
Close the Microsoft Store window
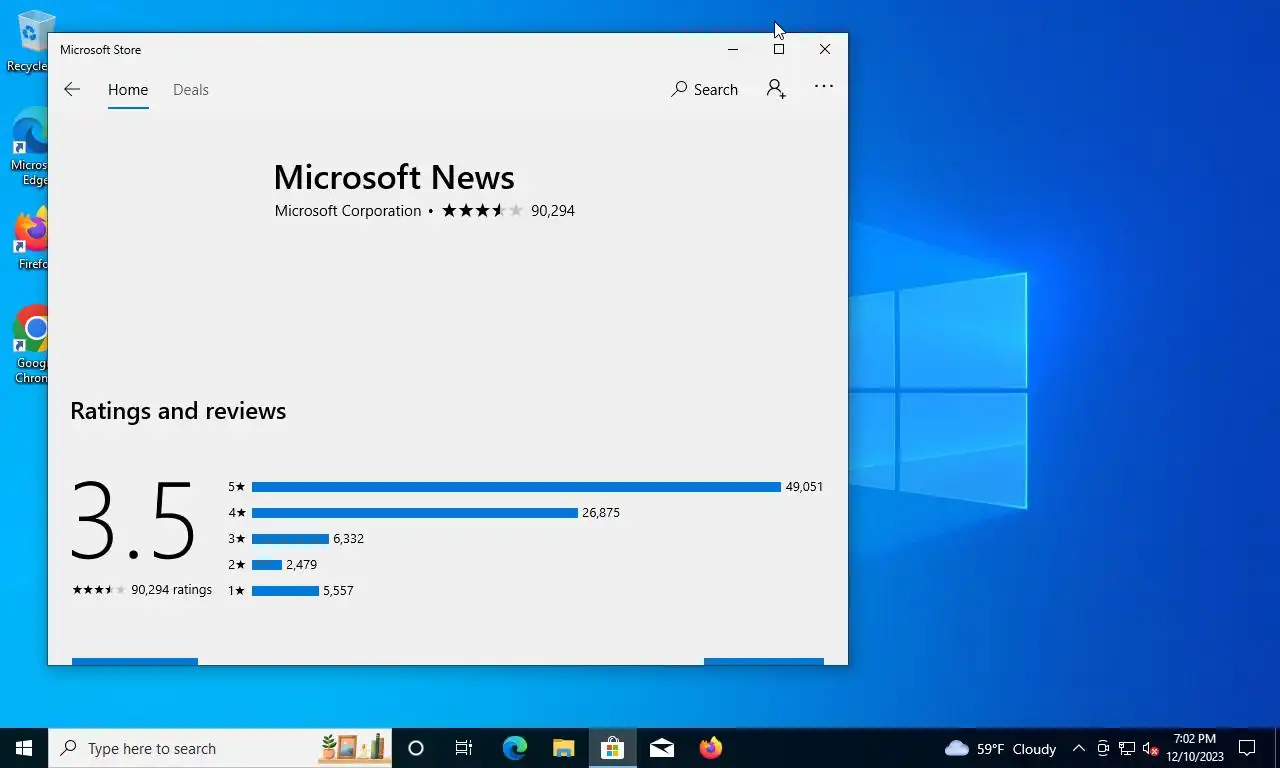pos(825,49)
